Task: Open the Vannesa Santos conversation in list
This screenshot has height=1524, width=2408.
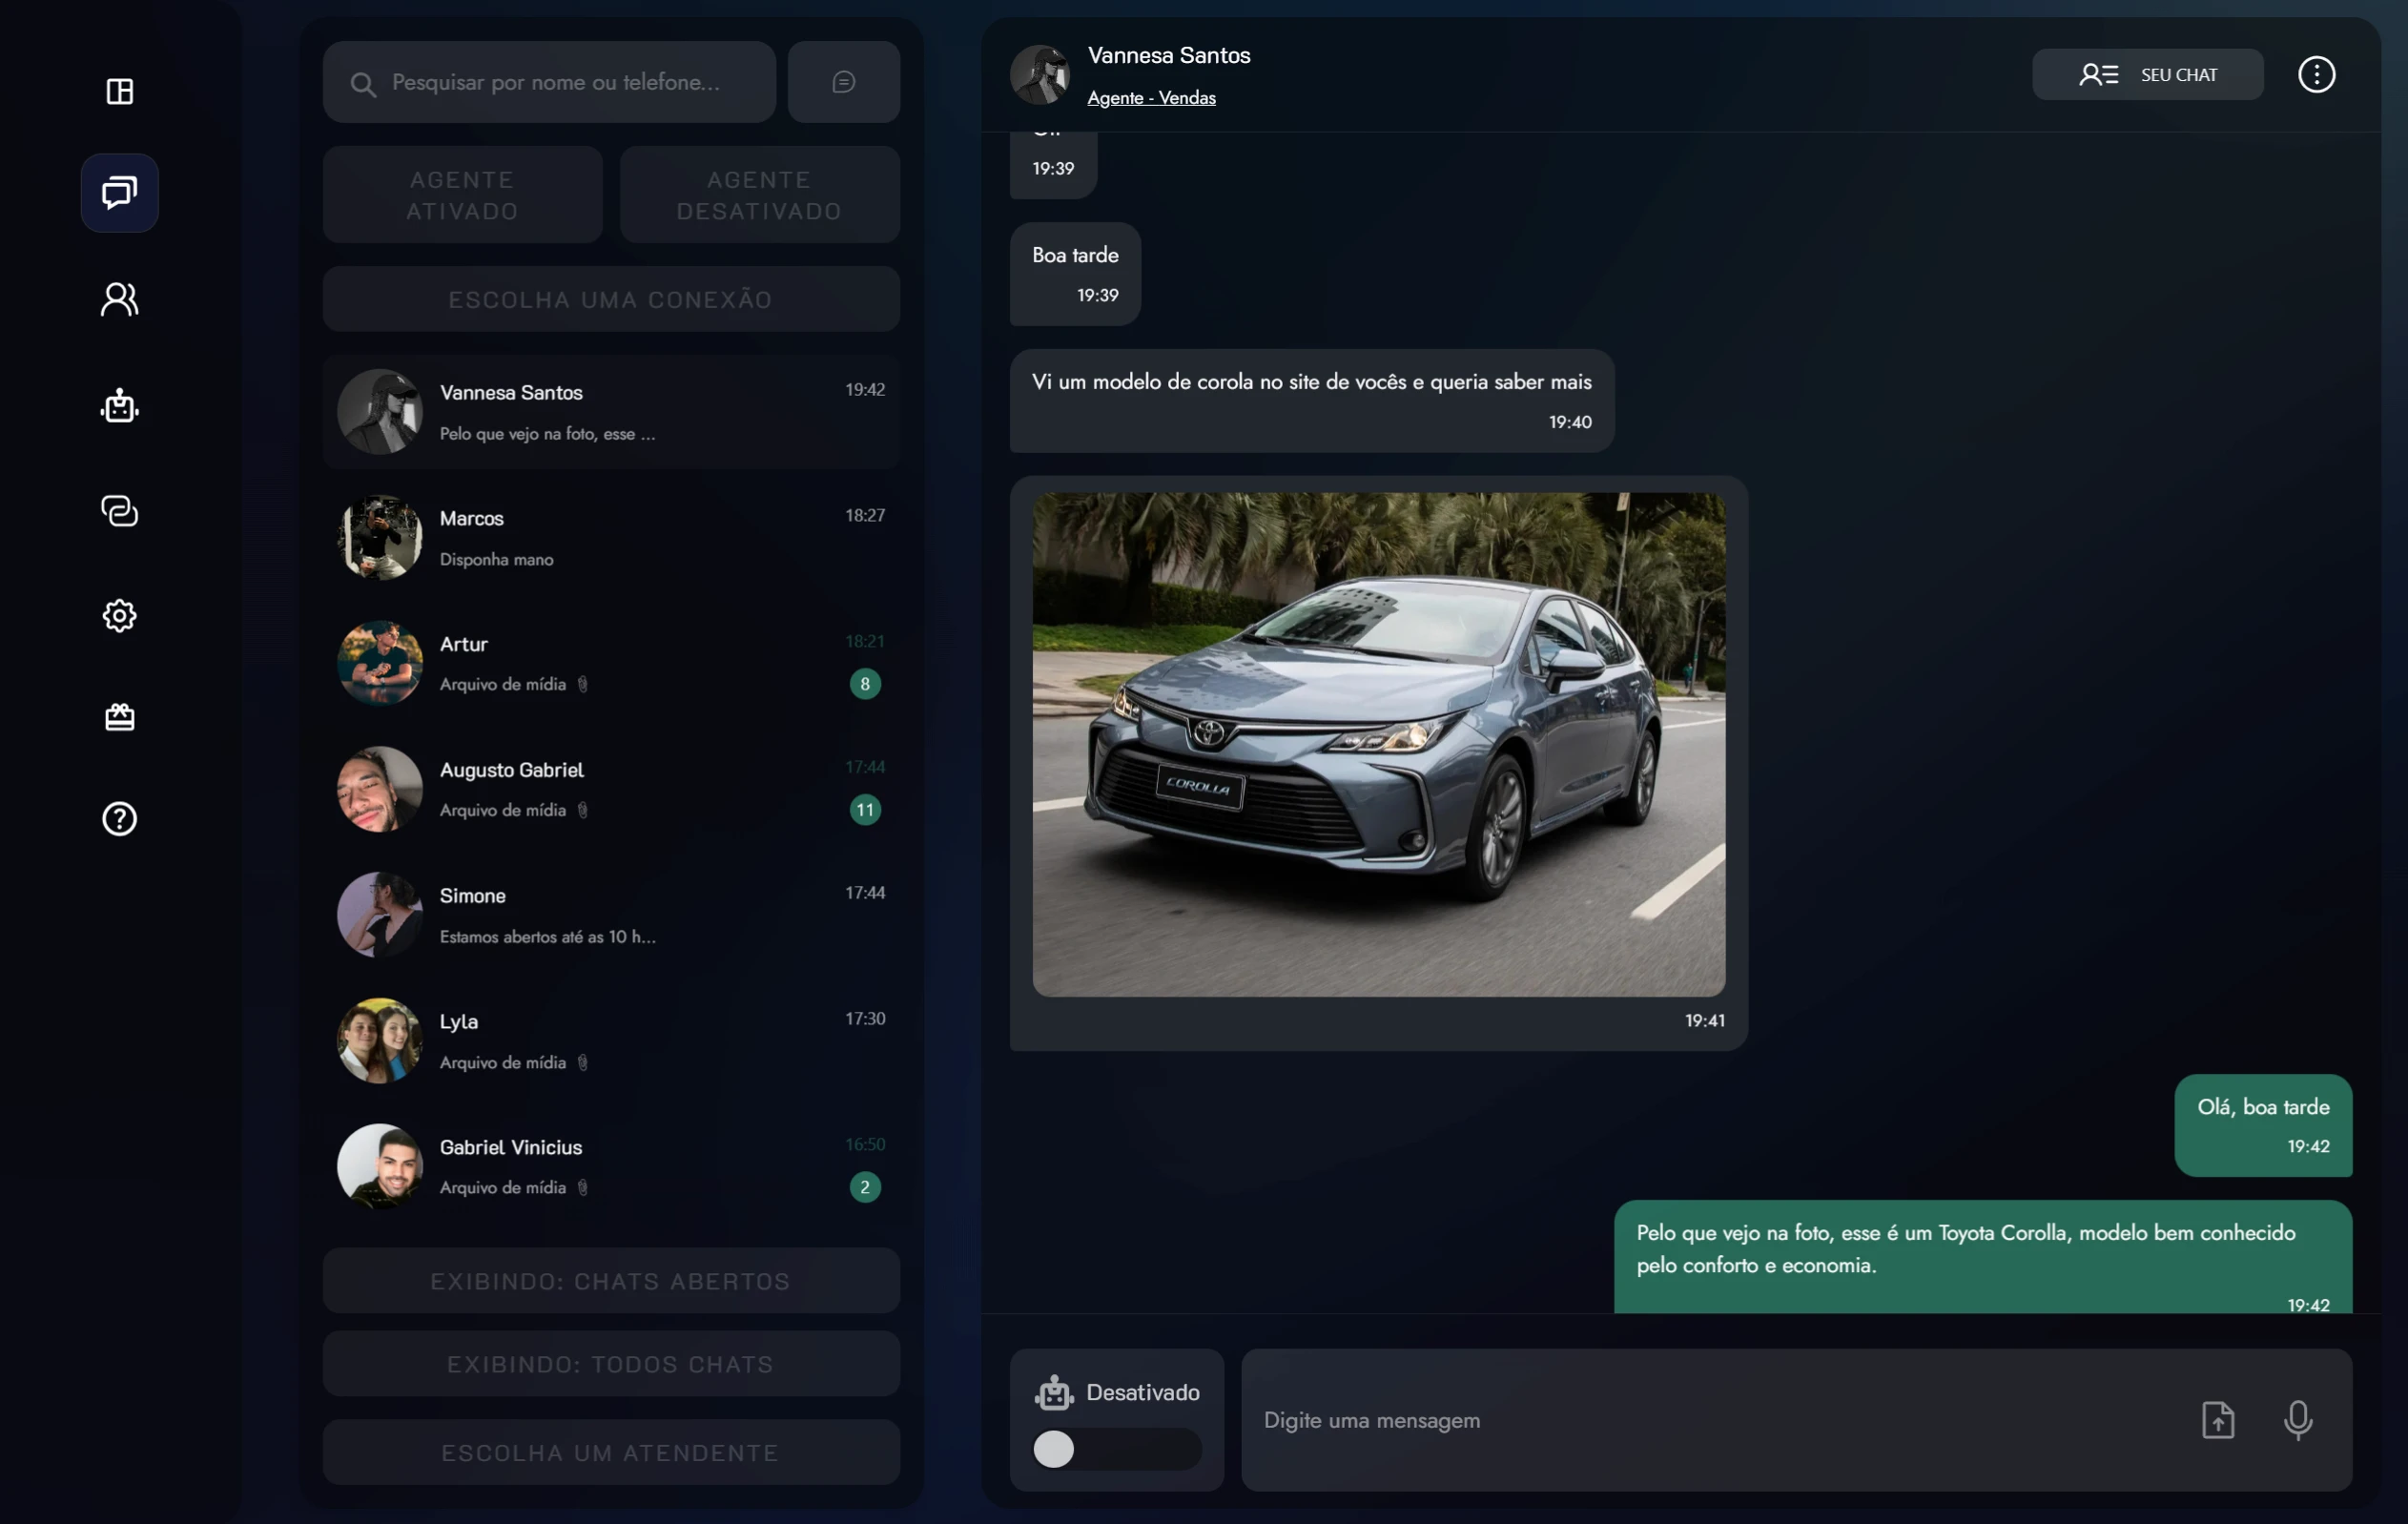Action: [x=611, y=411]
